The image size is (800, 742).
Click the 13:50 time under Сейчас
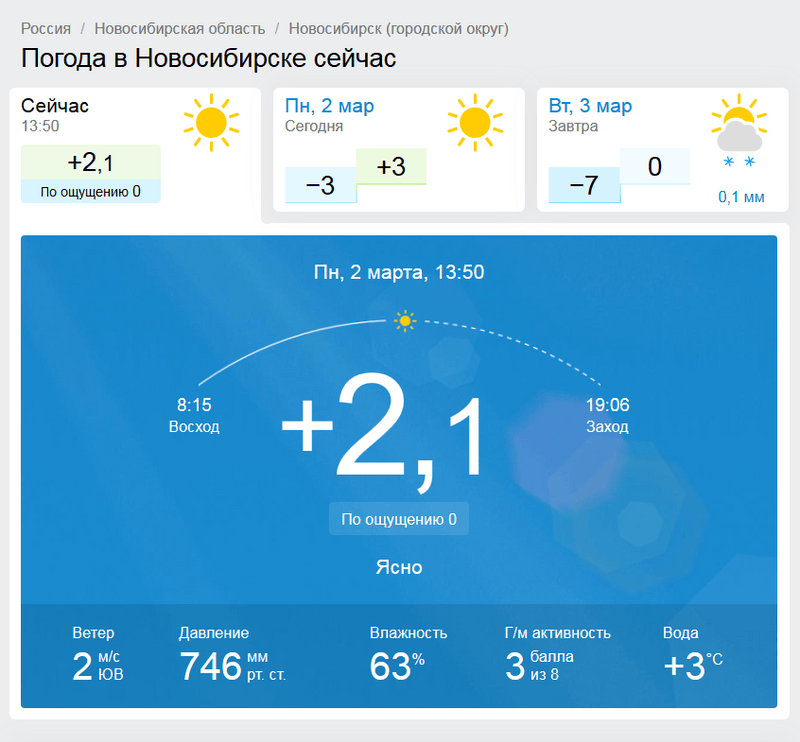(40, 126)
